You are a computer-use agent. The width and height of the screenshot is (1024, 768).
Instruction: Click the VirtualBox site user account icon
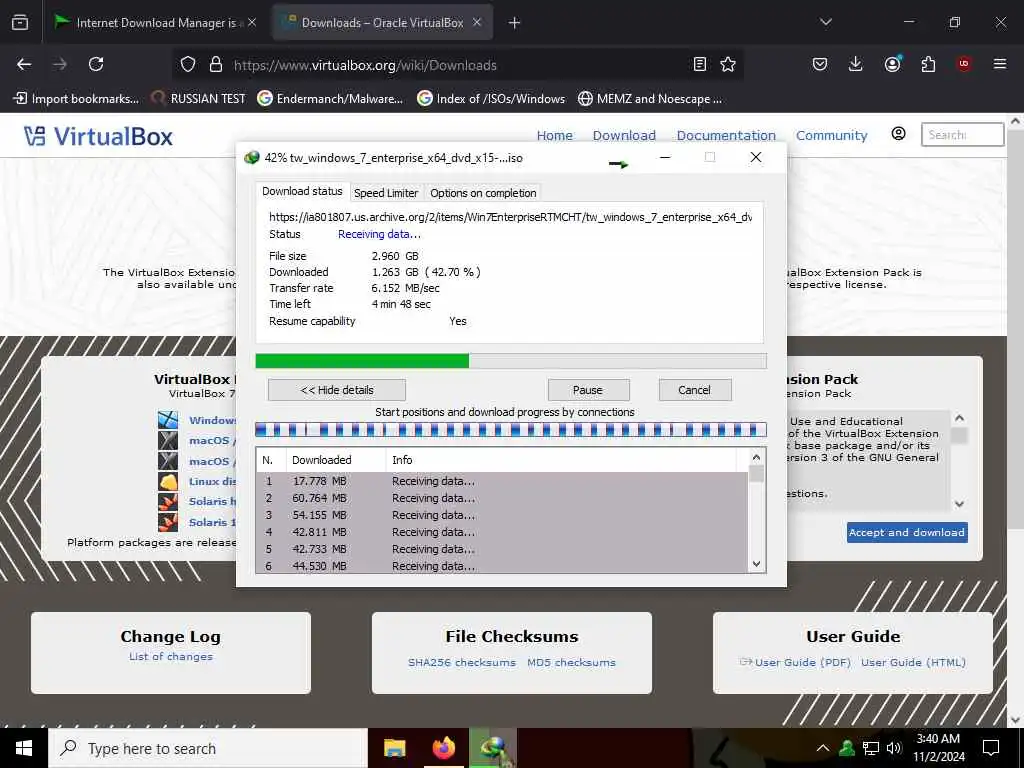click(899, 134)
